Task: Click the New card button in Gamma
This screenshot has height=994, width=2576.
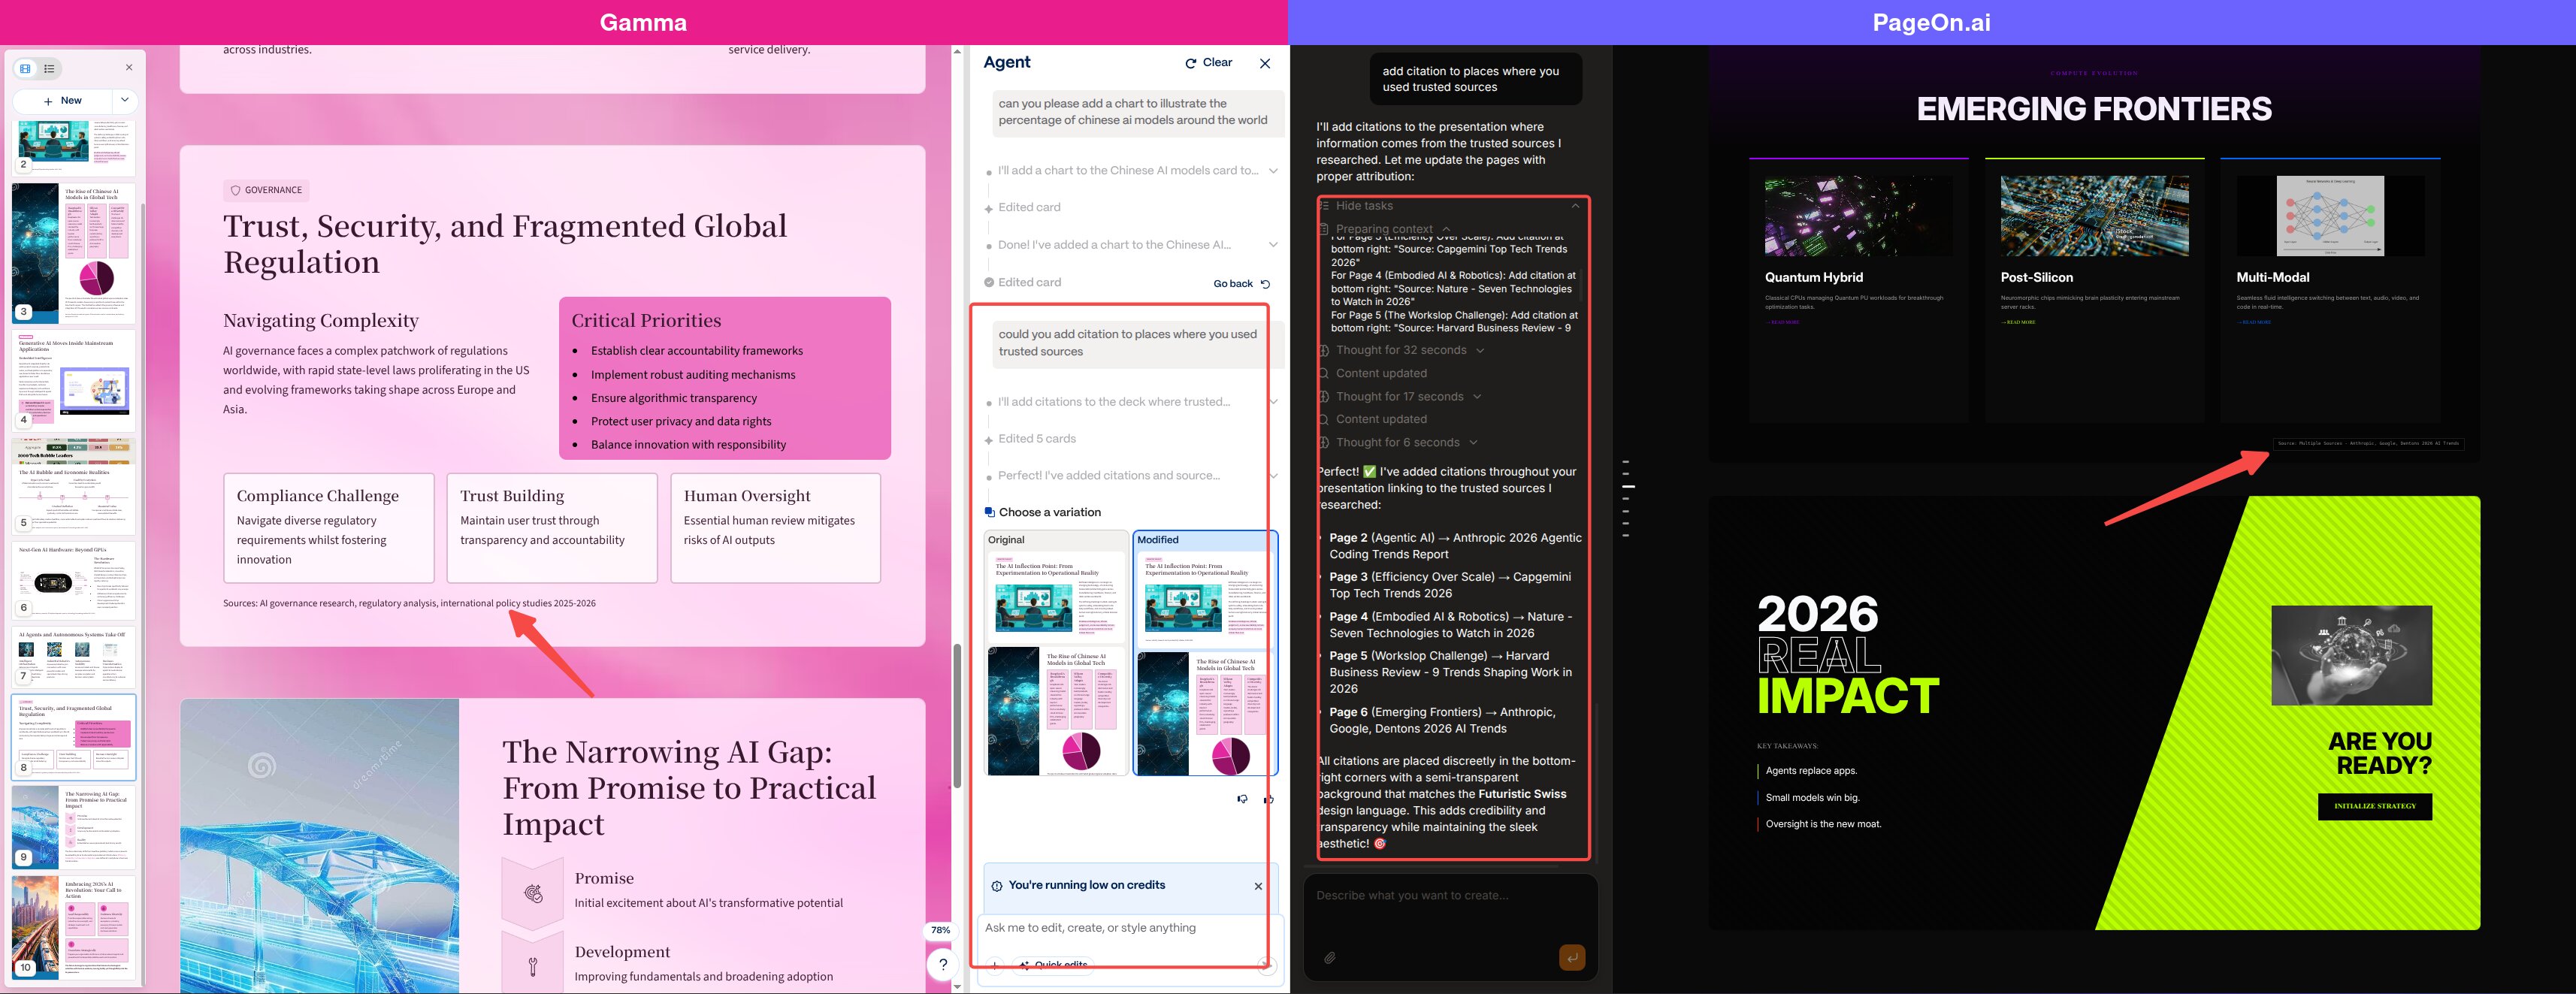Action: click(62, 100)
